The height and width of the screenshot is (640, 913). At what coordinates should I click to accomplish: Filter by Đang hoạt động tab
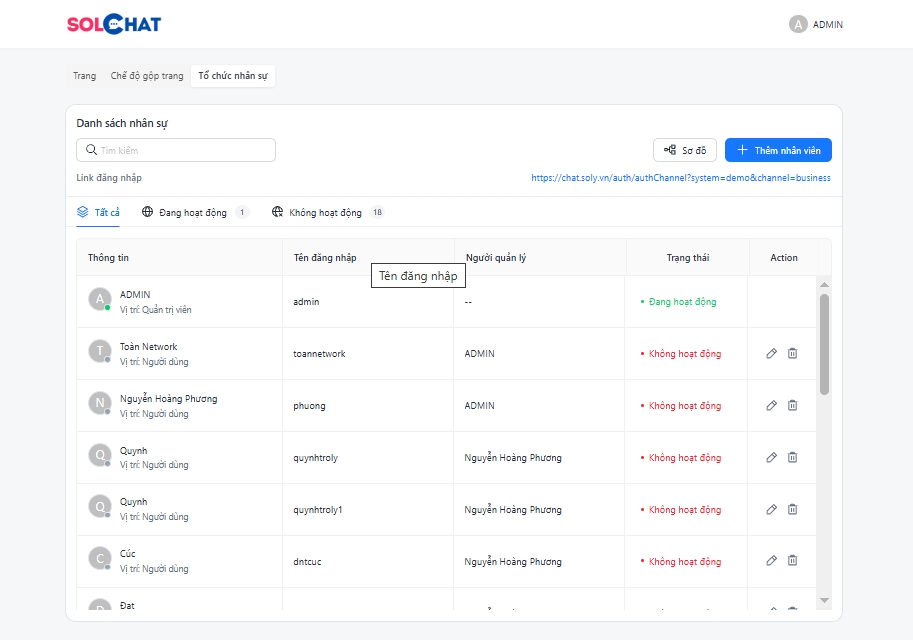tap(193, 212)
